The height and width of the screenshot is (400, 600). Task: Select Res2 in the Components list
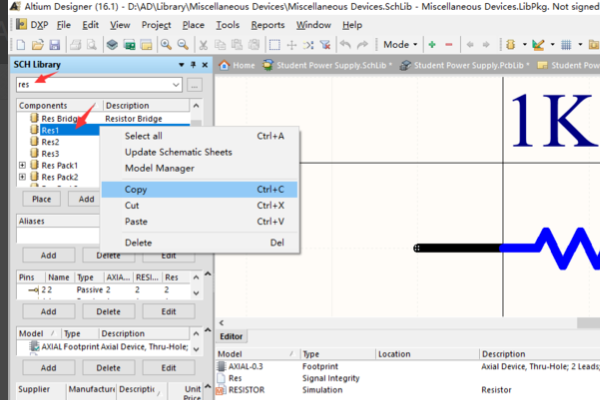pos(50,142)
